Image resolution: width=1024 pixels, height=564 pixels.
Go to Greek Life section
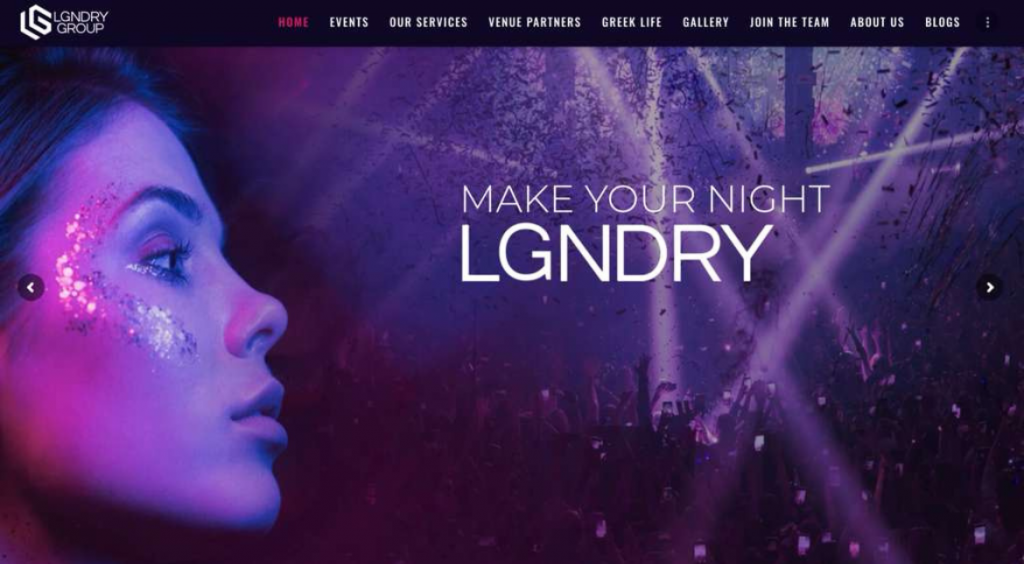coord(632,23)
